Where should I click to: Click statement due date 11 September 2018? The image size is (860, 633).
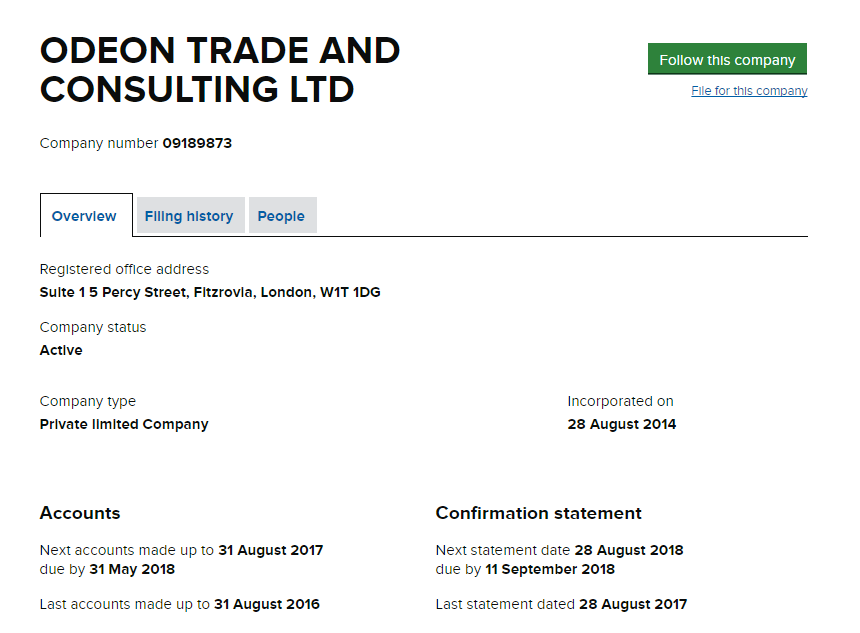coord(550,569)
